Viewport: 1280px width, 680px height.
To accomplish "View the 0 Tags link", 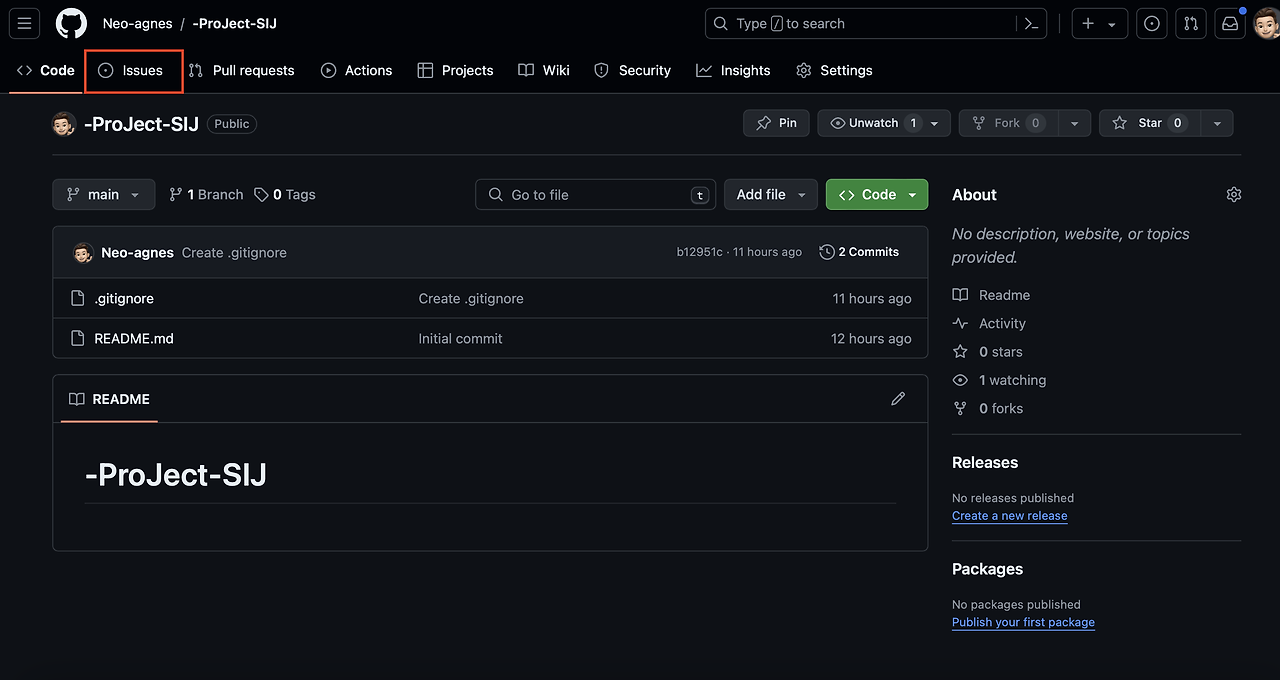I will pos(285,194).
